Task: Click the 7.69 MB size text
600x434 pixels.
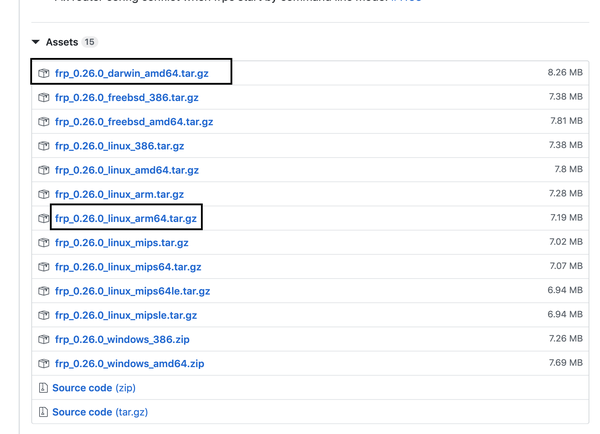Action: [566, 362]
